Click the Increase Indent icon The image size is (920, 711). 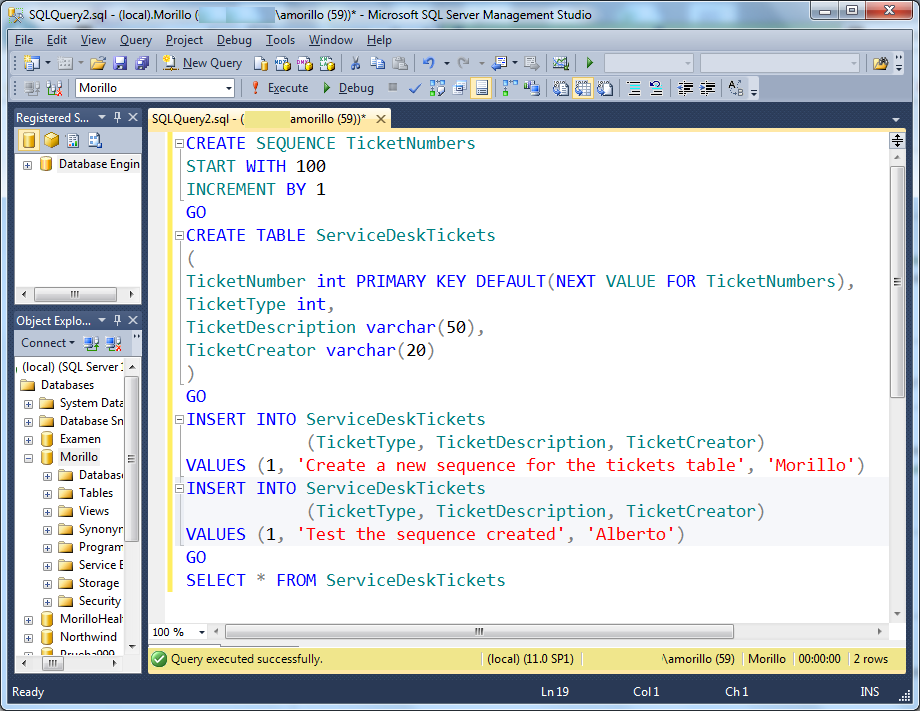(708, 89)
